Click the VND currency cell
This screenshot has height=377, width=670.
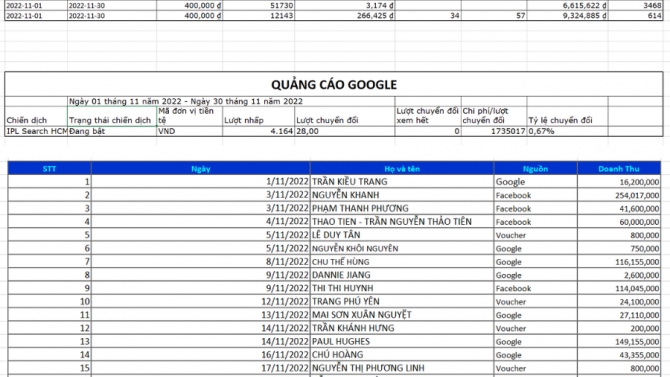click(189, 131)
